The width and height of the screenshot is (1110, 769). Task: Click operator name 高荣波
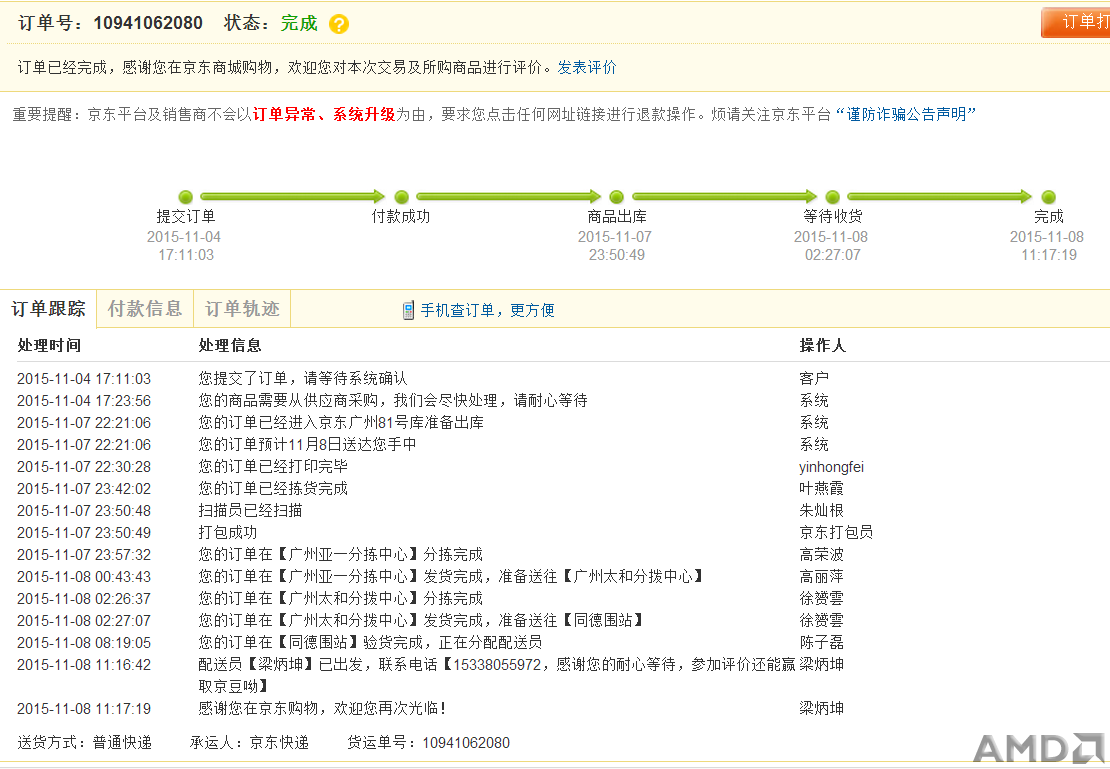821,554
